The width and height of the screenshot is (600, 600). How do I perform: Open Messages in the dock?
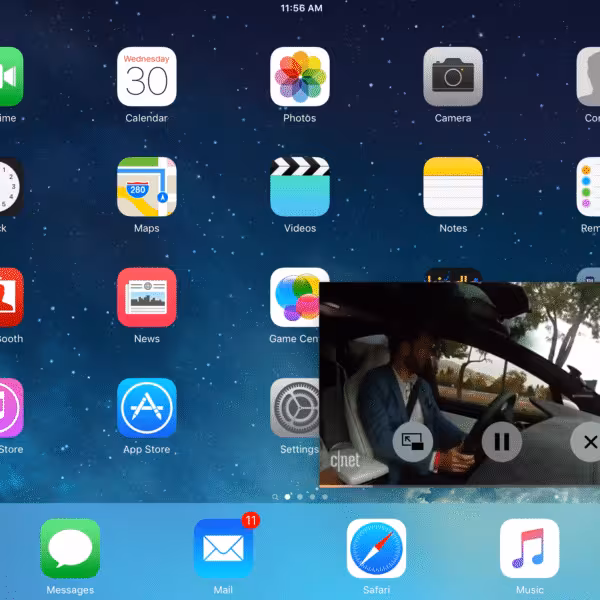point(70,548)
